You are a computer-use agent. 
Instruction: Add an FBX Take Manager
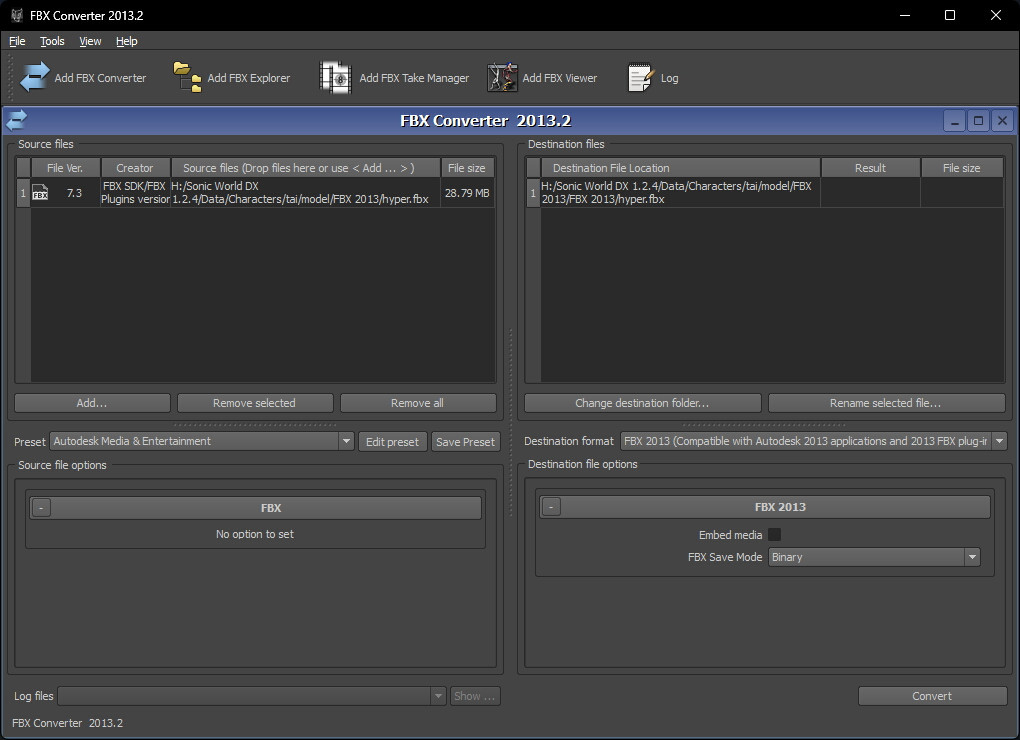pyautogui.click(x=395, y=77)
